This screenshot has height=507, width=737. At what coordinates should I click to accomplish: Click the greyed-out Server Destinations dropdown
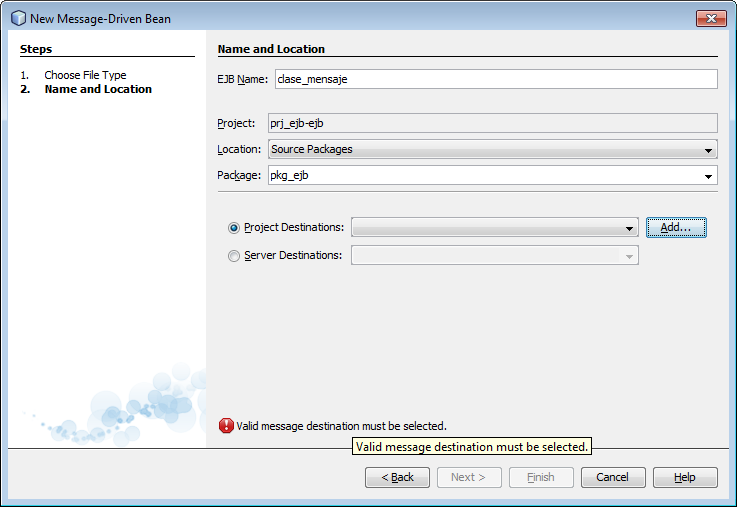[x=494, y=256]
